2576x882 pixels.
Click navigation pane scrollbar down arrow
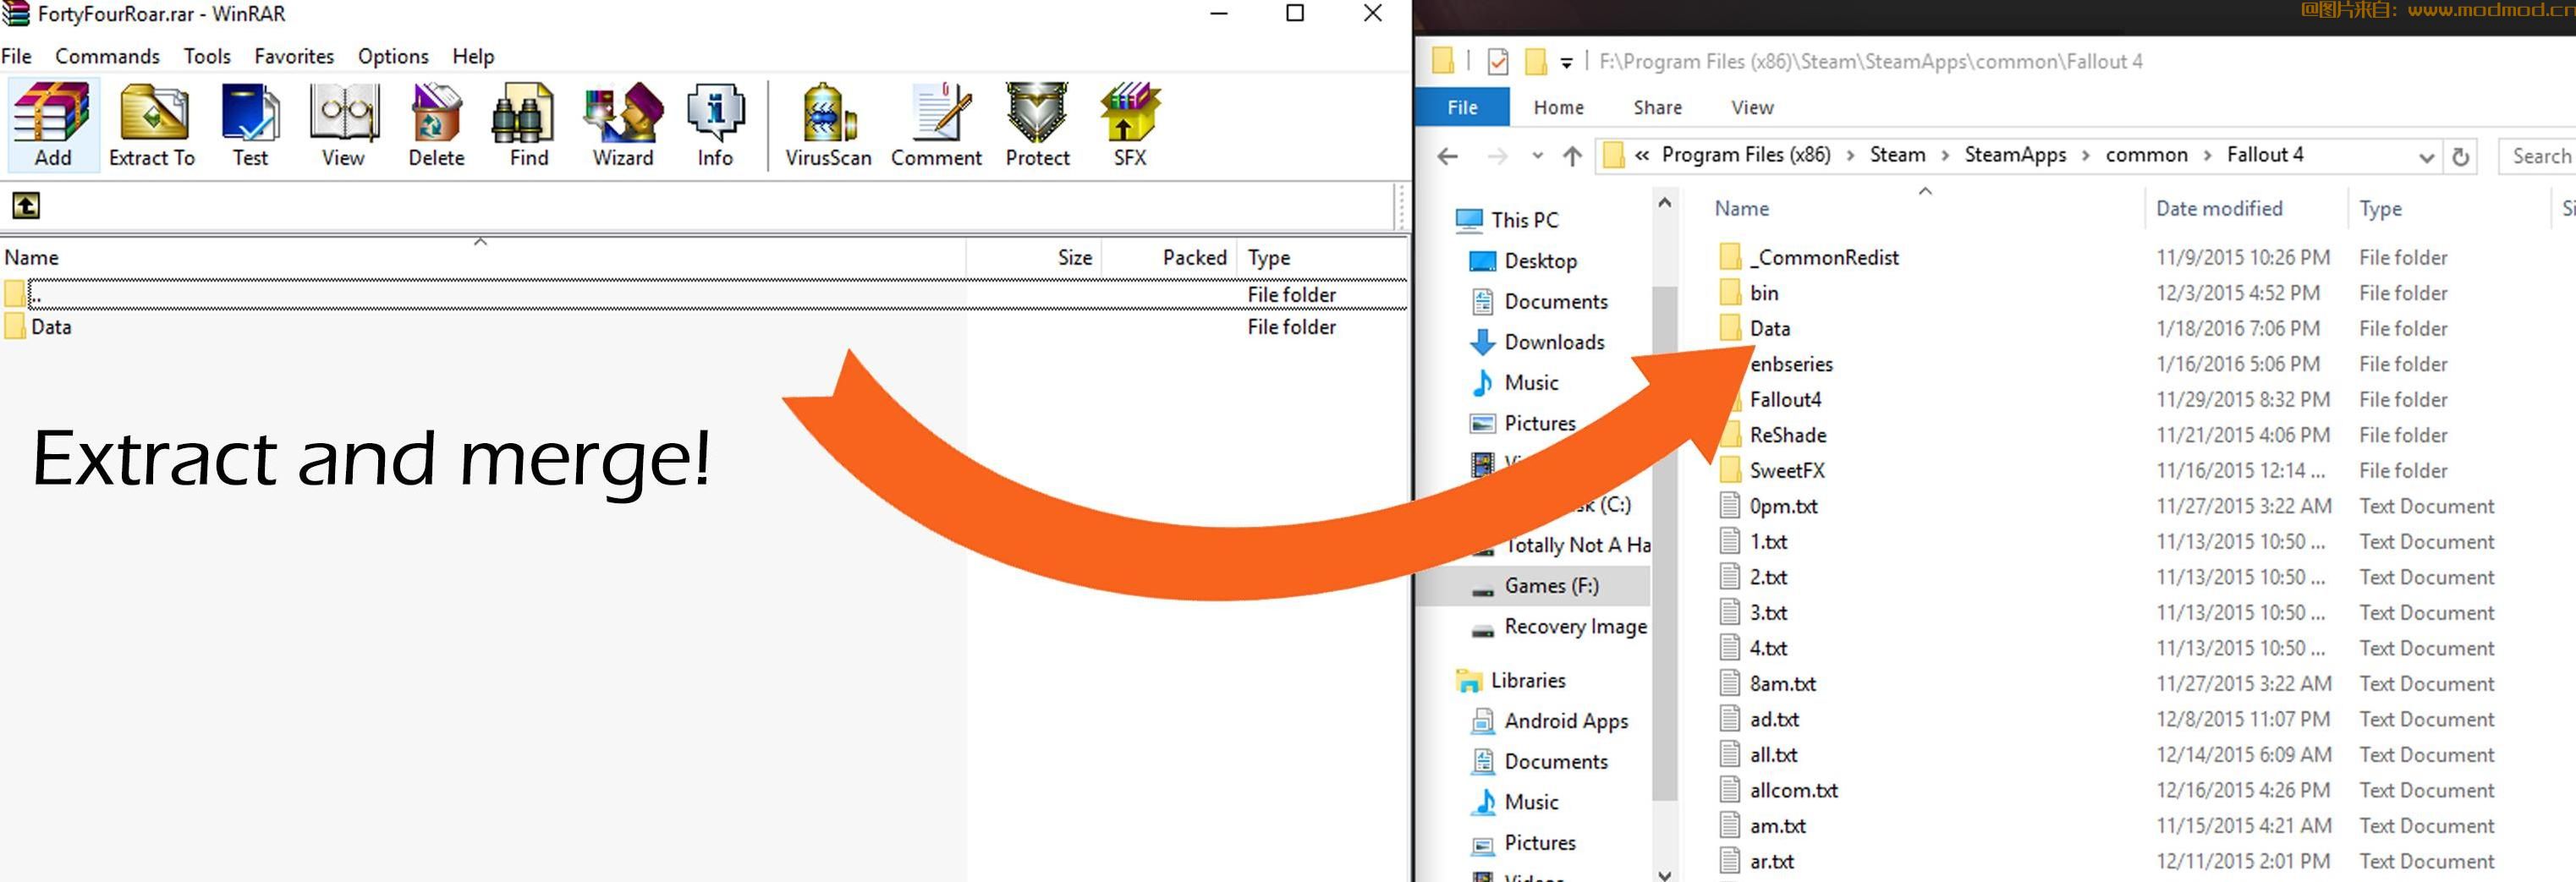coord(1664,874)
